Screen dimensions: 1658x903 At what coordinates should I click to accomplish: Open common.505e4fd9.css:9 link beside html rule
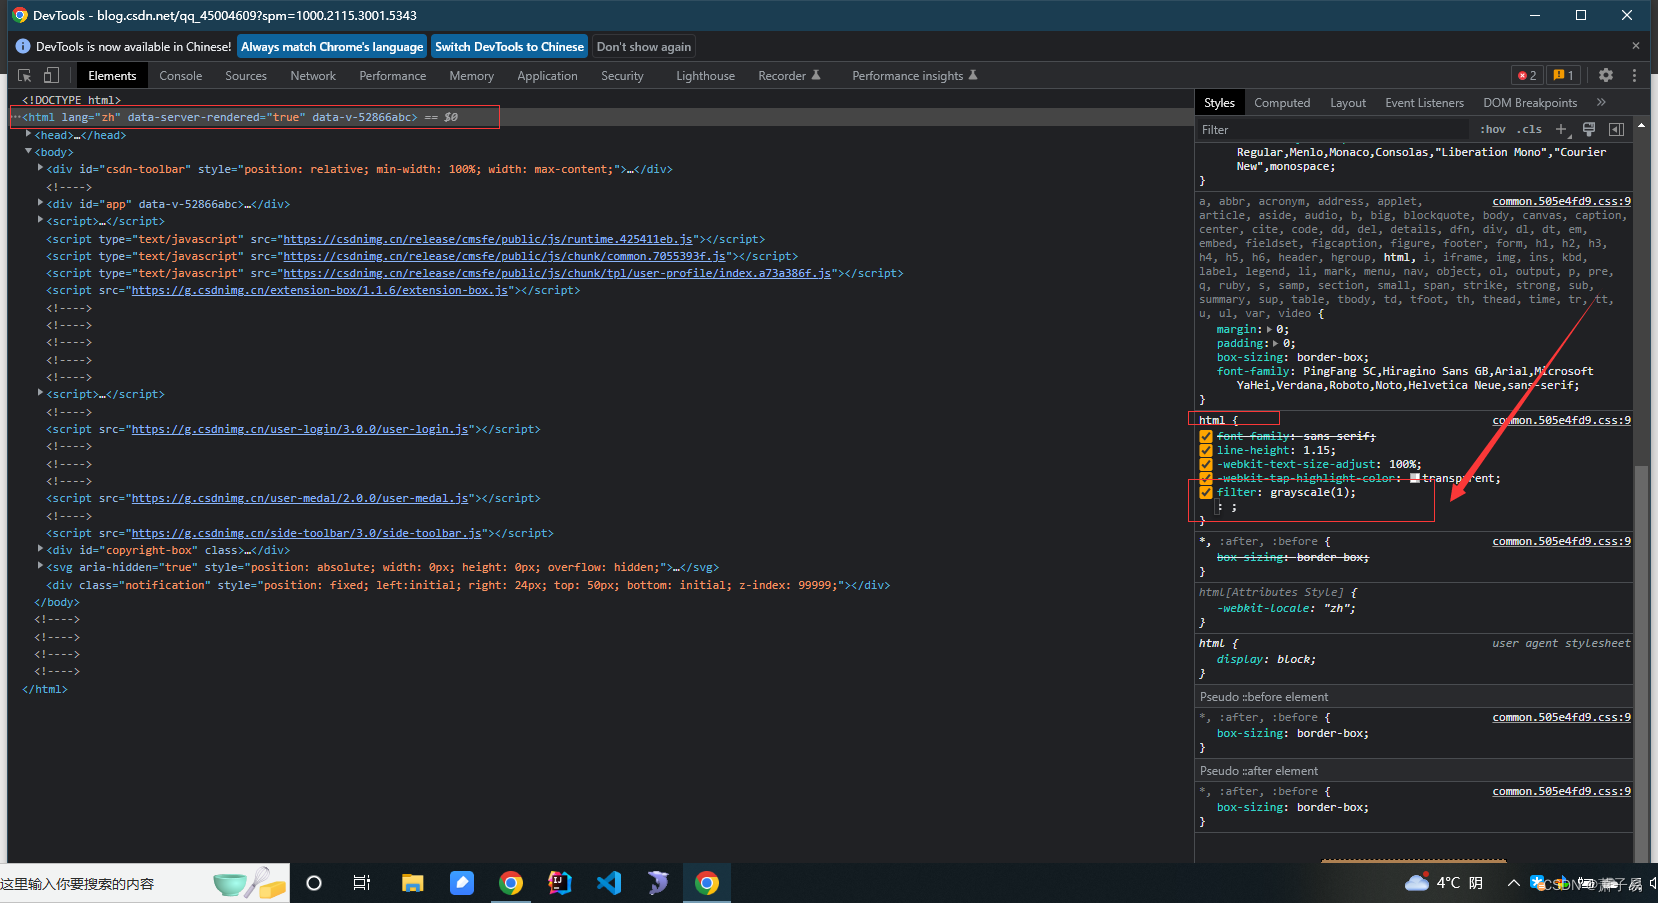1561,420
